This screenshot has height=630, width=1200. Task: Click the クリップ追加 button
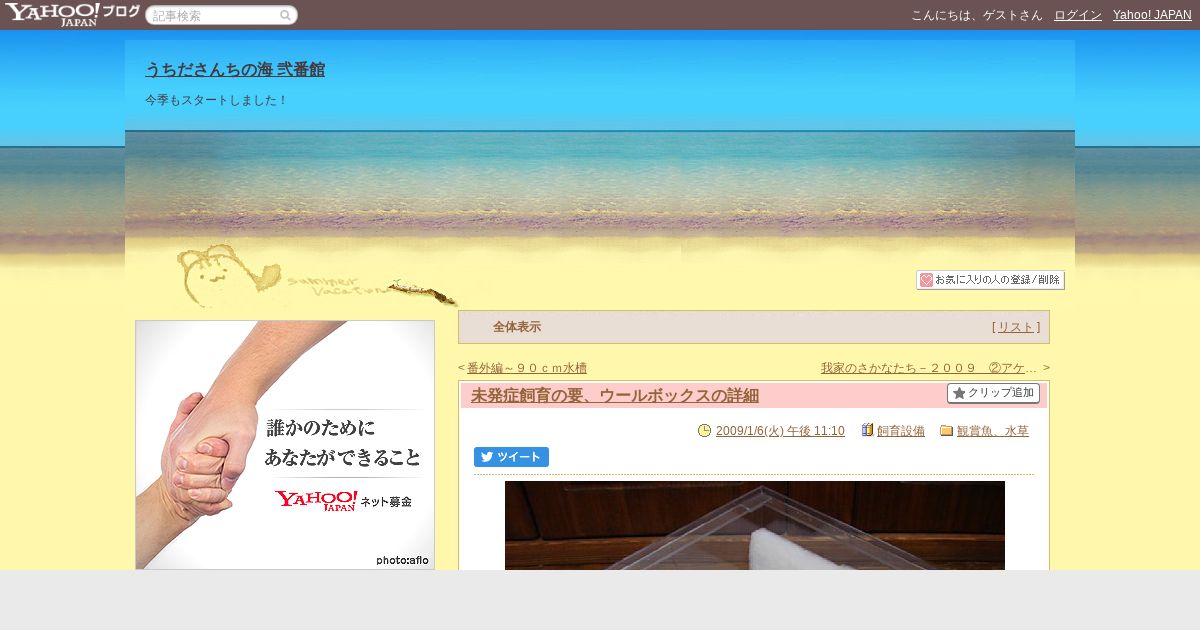click(x=993, y=393)
